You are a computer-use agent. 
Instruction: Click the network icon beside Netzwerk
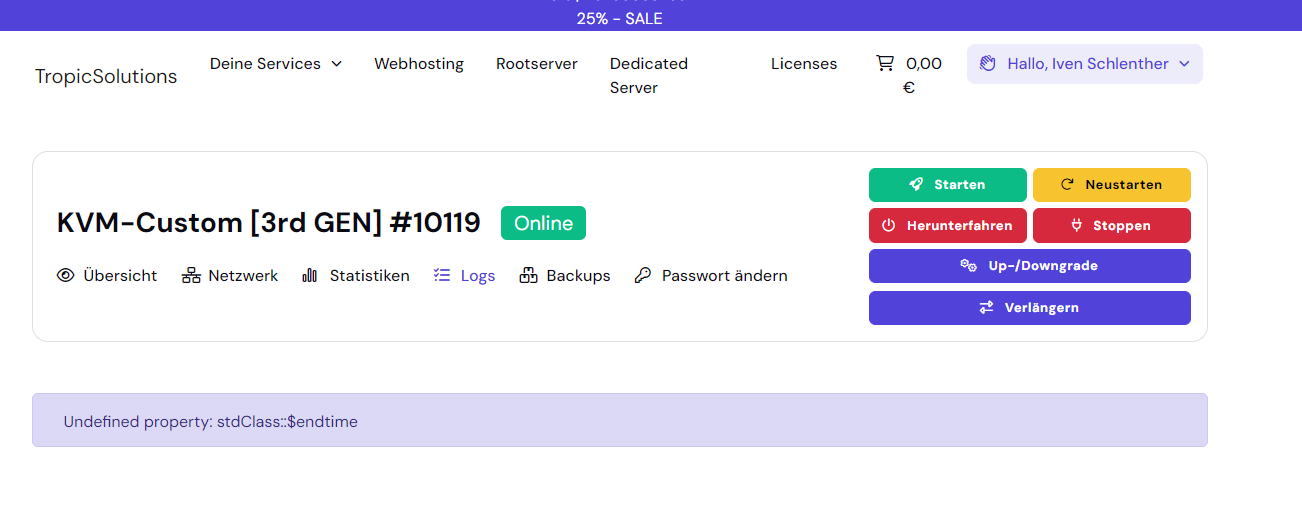coord(191,276)
